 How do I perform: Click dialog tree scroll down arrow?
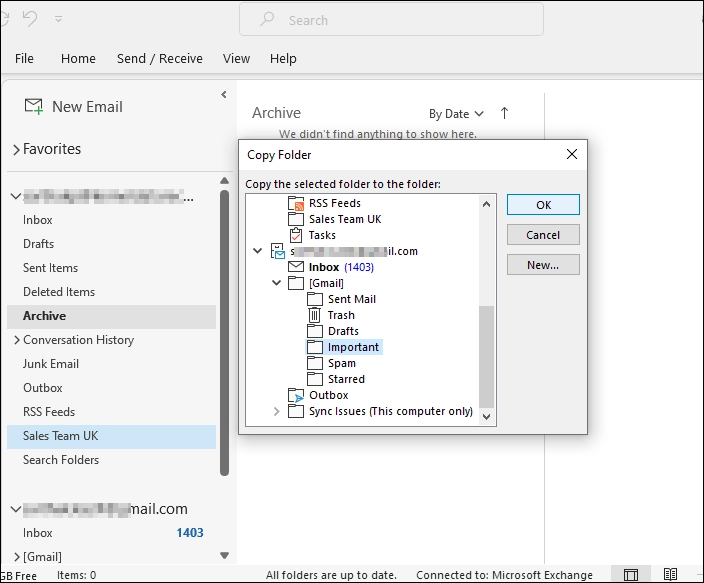486,416
